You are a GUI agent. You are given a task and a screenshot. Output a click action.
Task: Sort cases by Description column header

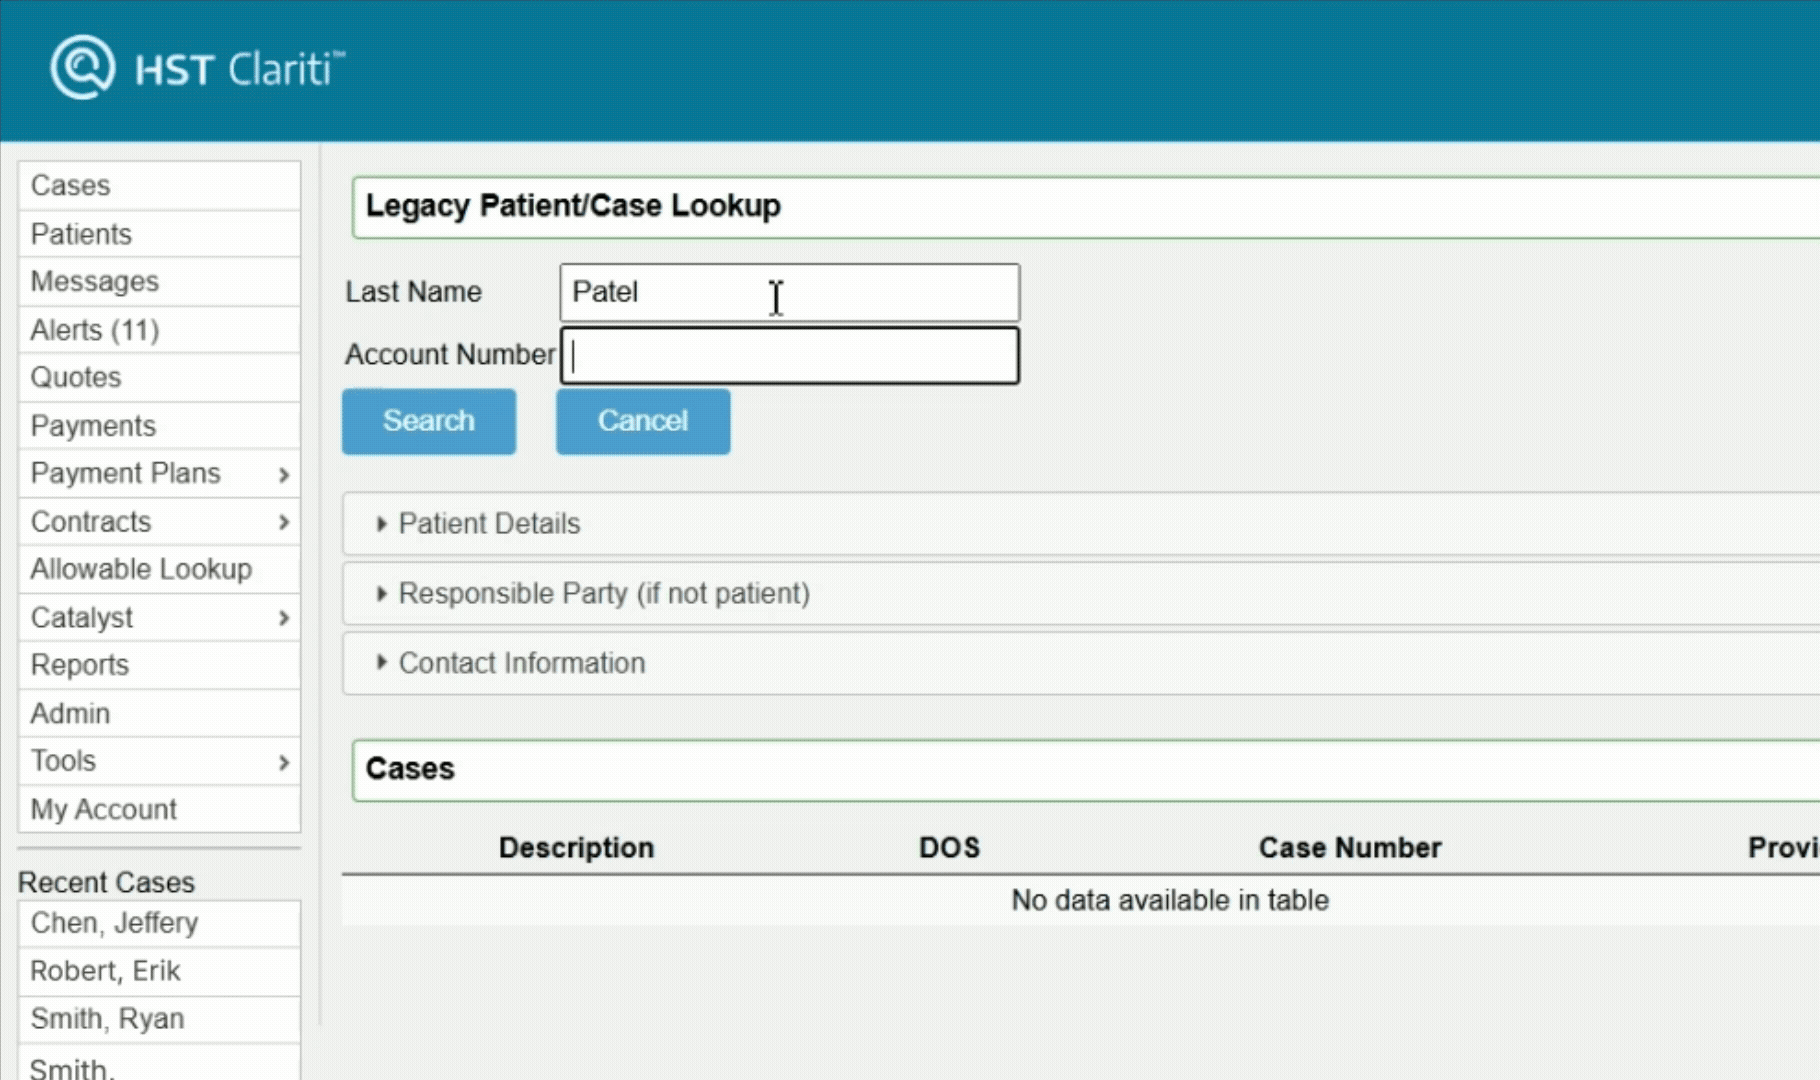(x=576, y=848)
